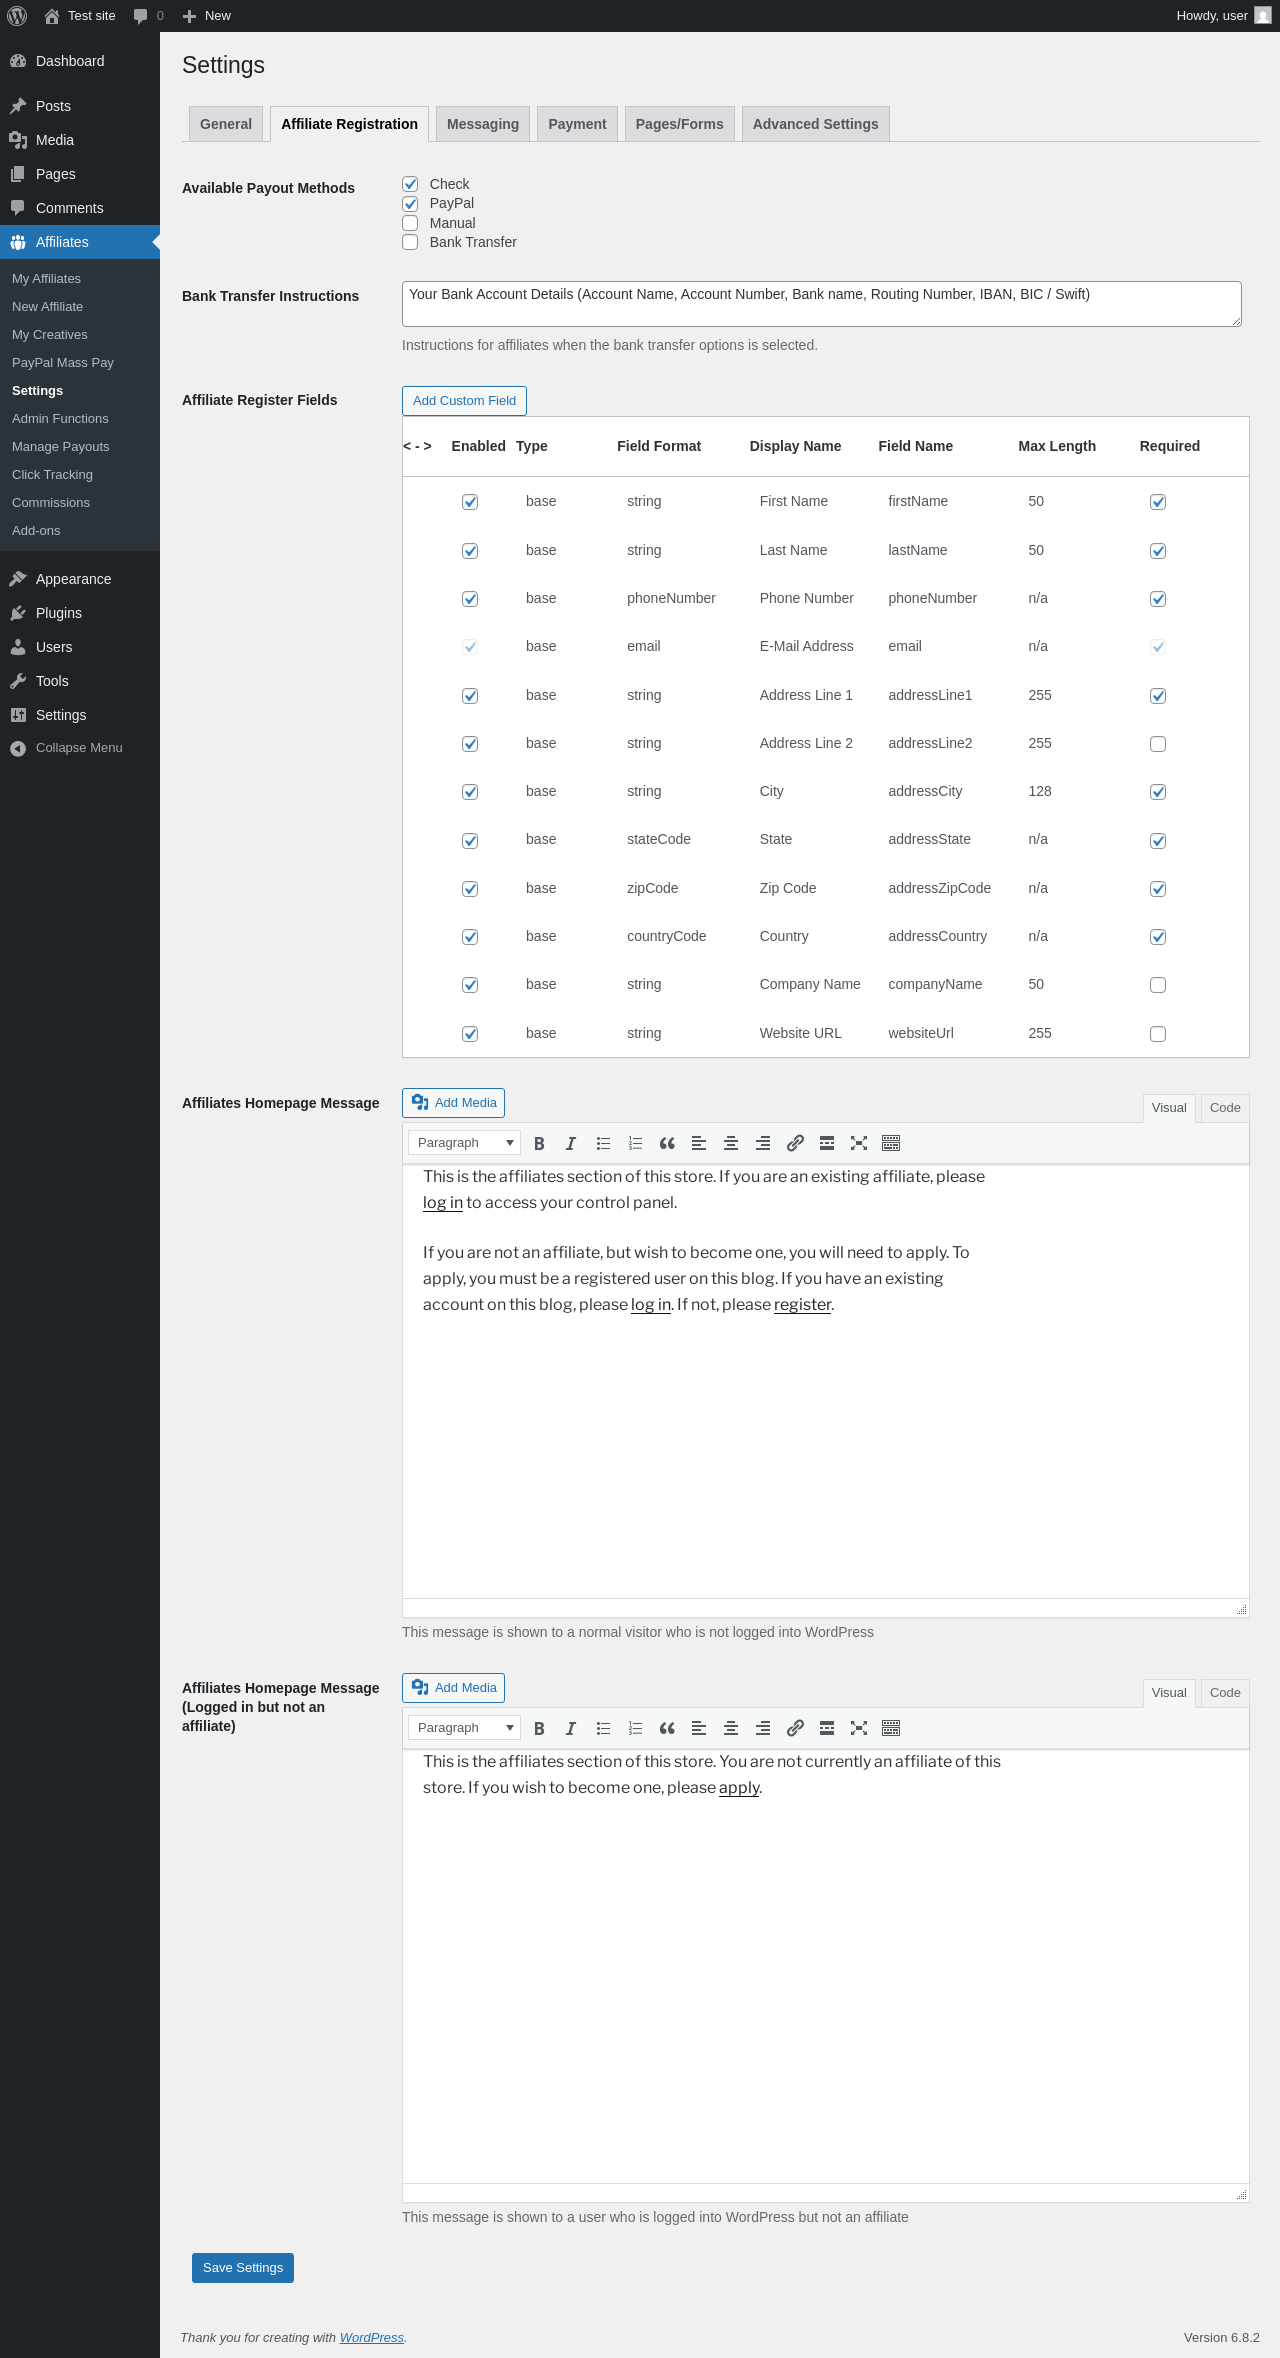Open the Advanced Settings tab
This screenshot has width=1280, height=2358.
coord(815,124)
